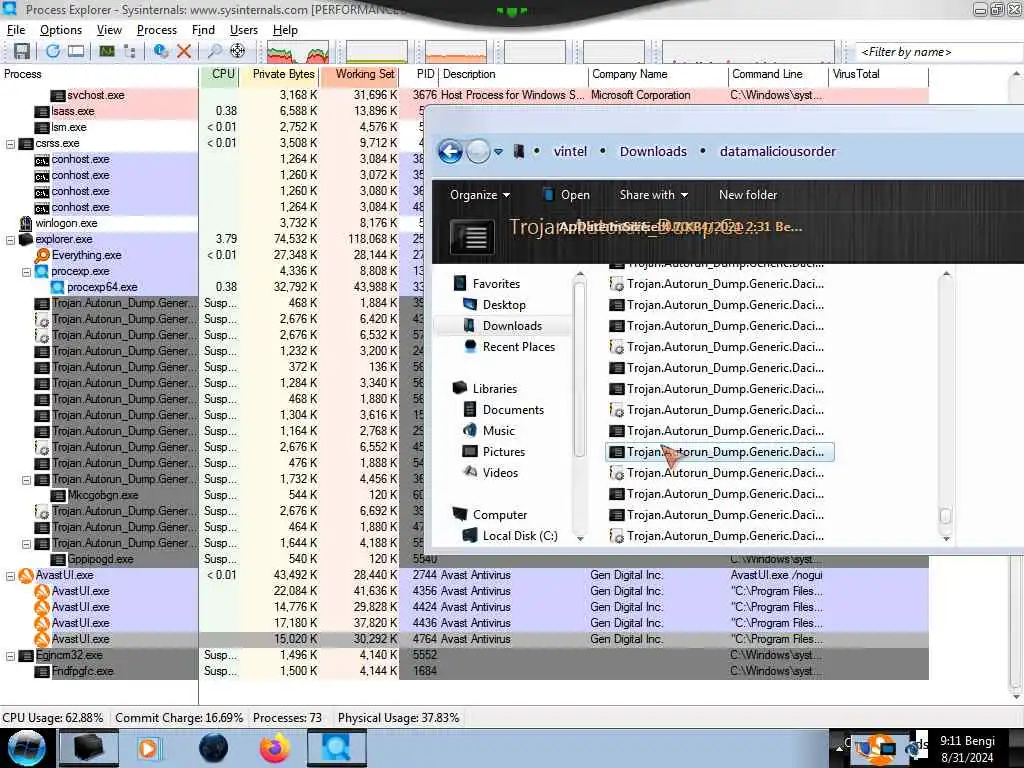The width and height of the screenshot is (1024, 768).
Task: Click the orange memory usage mini graph
Action: pyautogui.click(x=455, y=52)
